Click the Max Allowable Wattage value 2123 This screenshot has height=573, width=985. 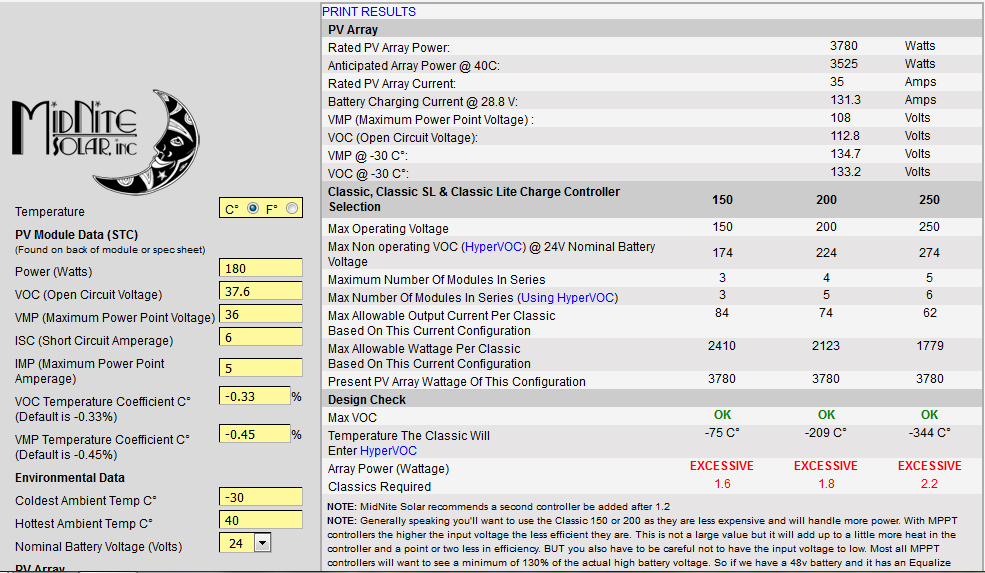825,346
